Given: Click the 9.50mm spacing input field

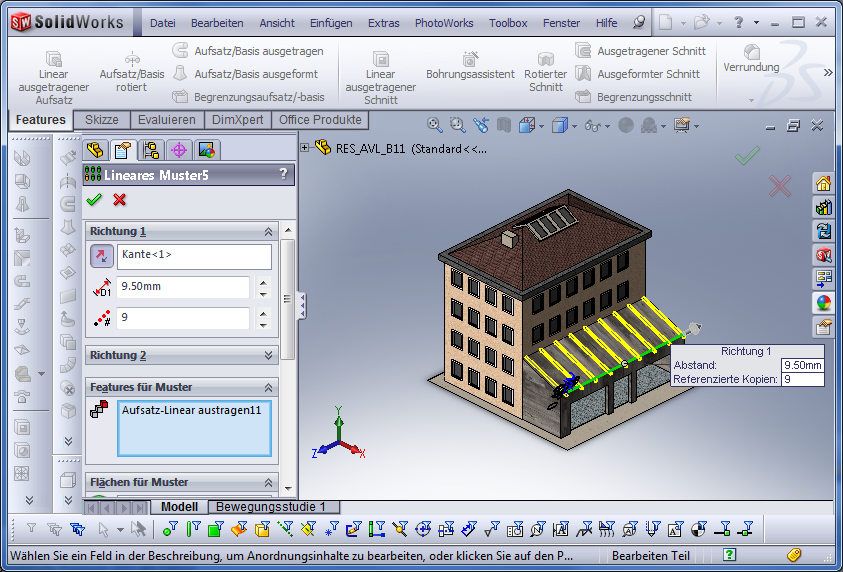Looking at the screenshot, I should tap(183, 287).
